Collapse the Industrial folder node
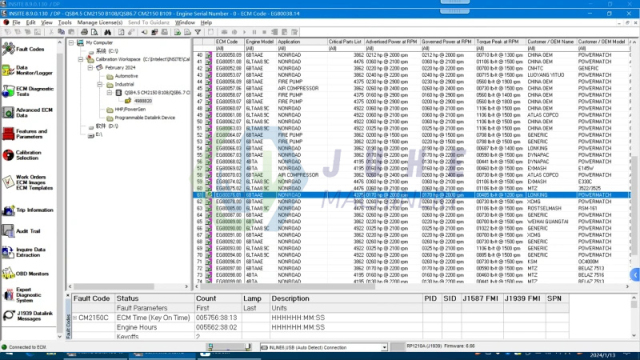 pyautogui.click(x=100, y=84)
